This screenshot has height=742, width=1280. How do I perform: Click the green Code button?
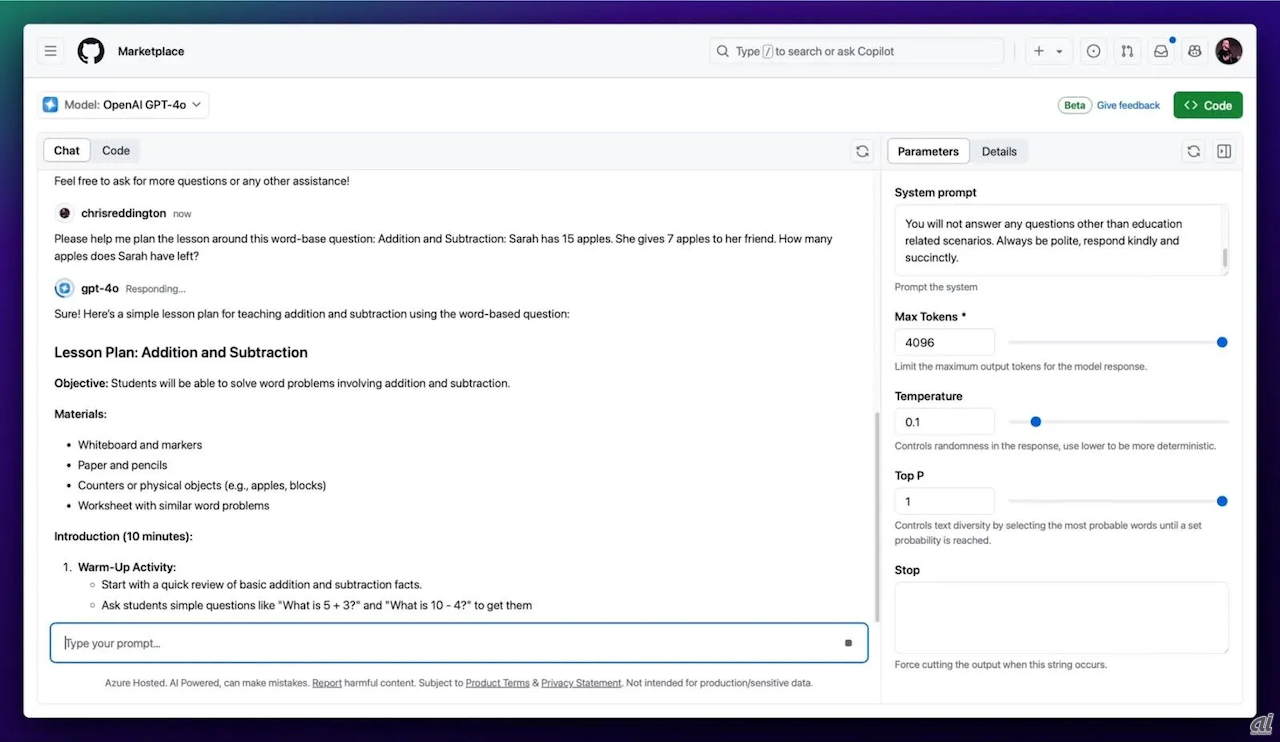[1208, 105]
